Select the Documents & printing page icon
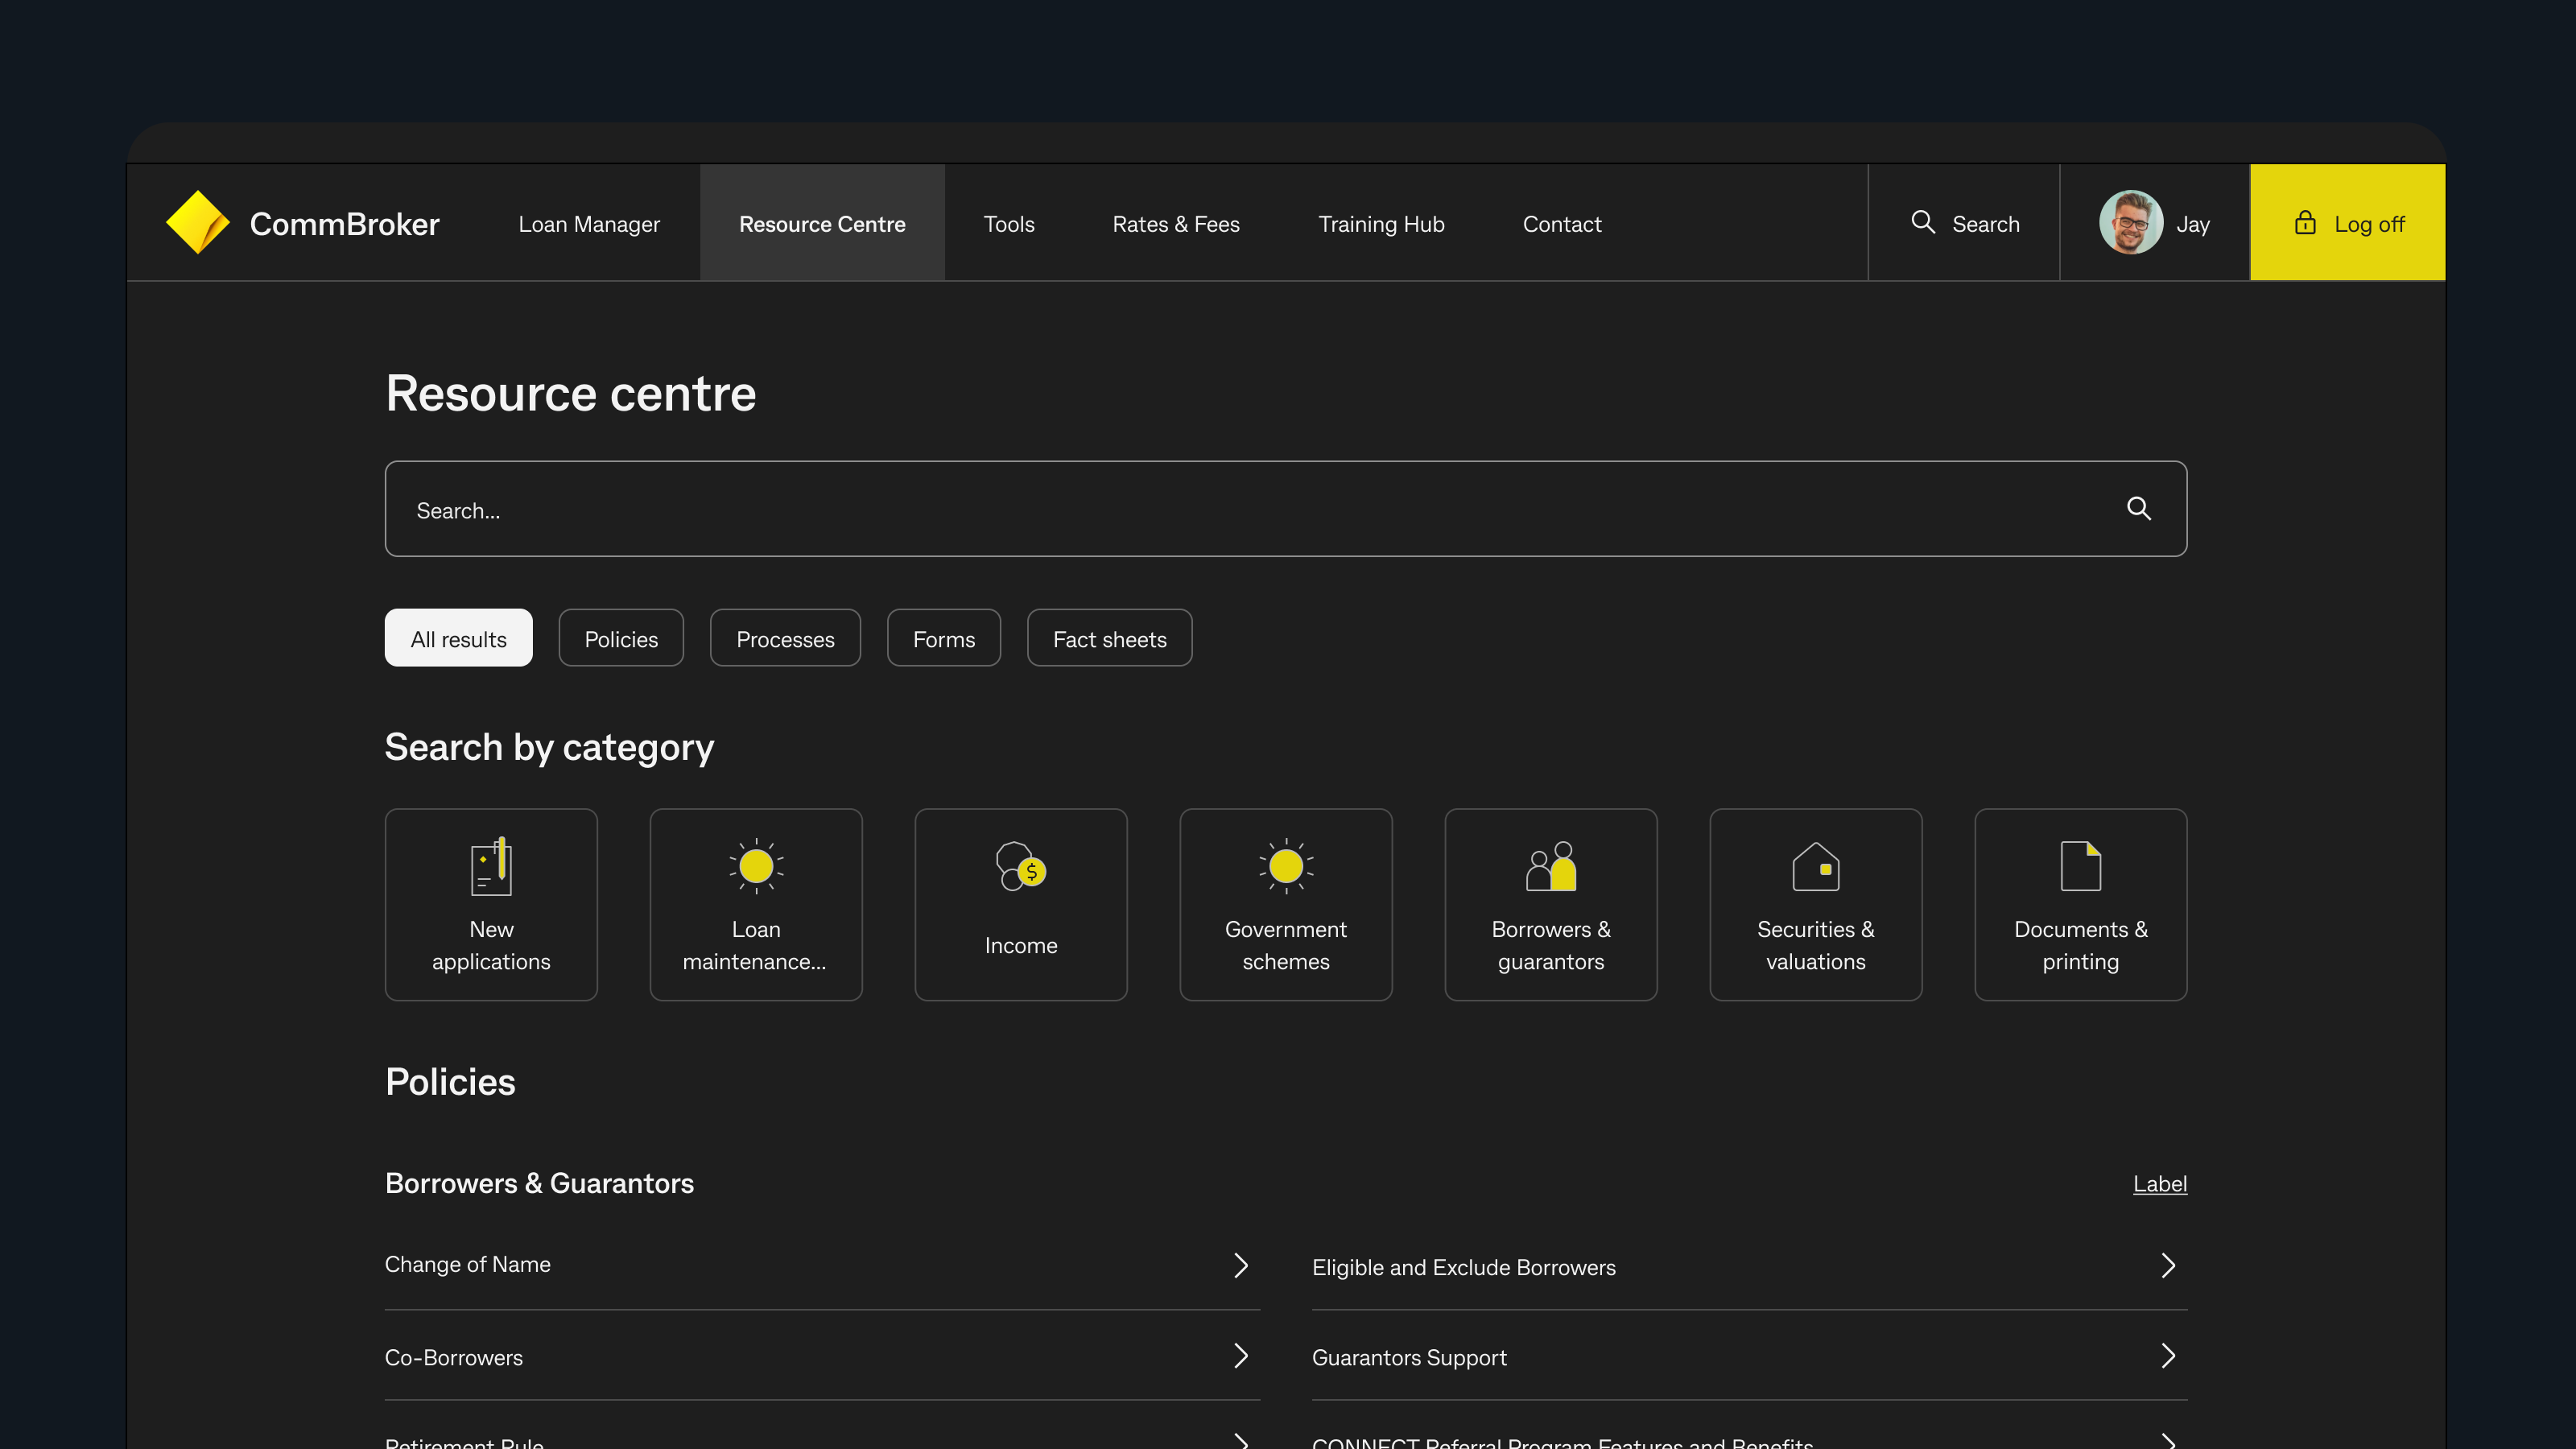Image resolution: width=2576 pixels, height=1449 pixels. click(x=2080, y=866)
